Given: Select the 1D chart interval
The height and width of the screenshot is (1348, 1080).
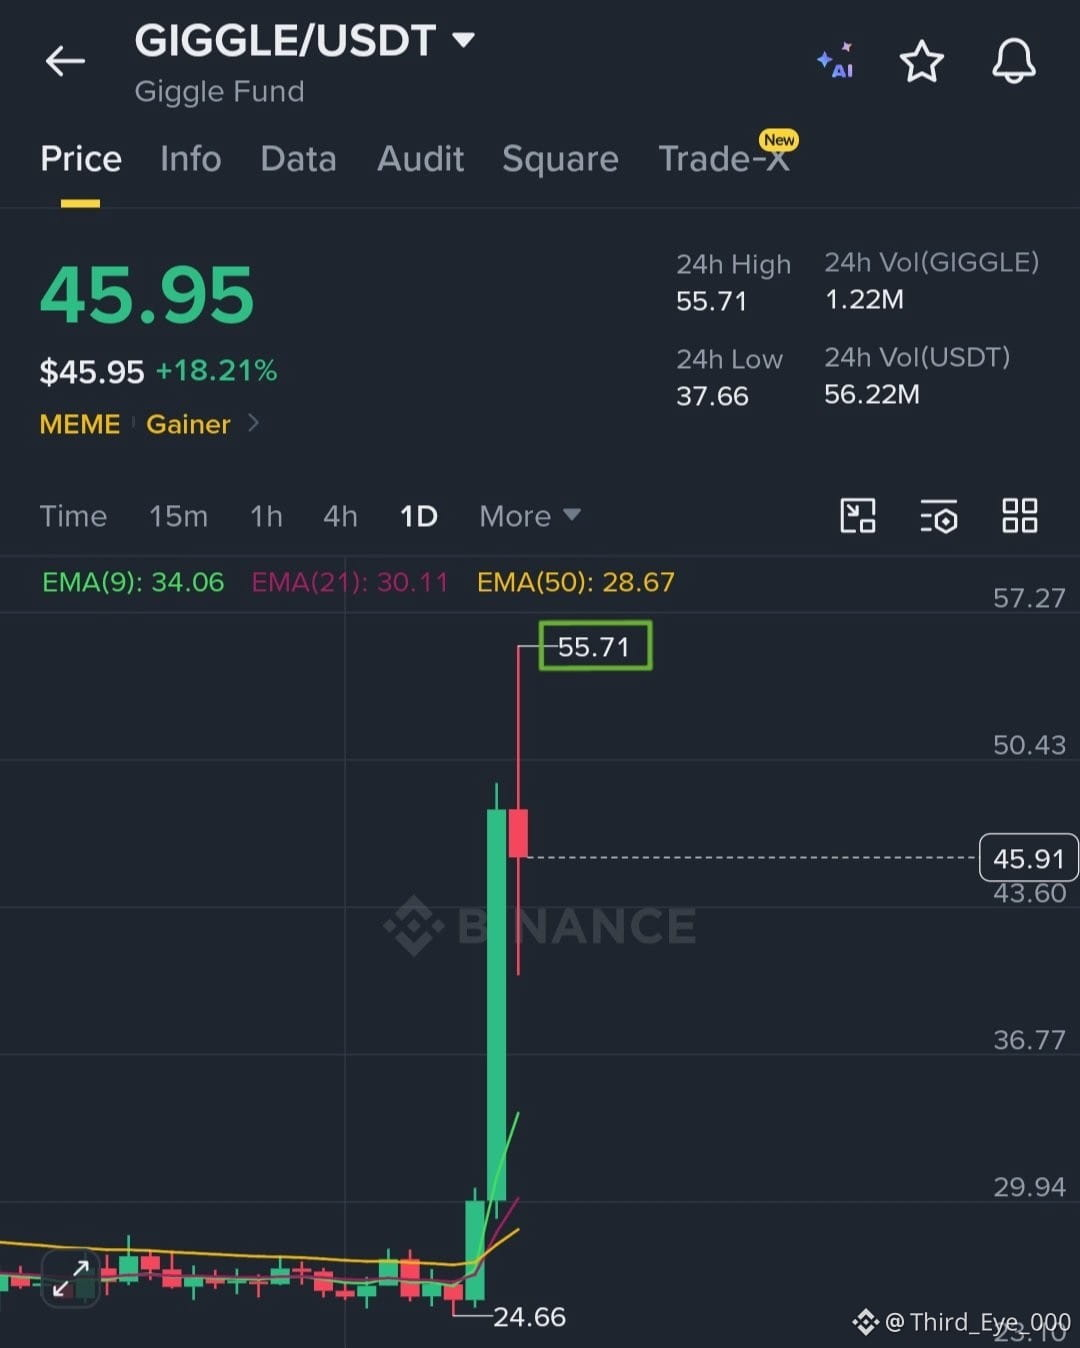Looking at the screenshot, I should 418,516.
